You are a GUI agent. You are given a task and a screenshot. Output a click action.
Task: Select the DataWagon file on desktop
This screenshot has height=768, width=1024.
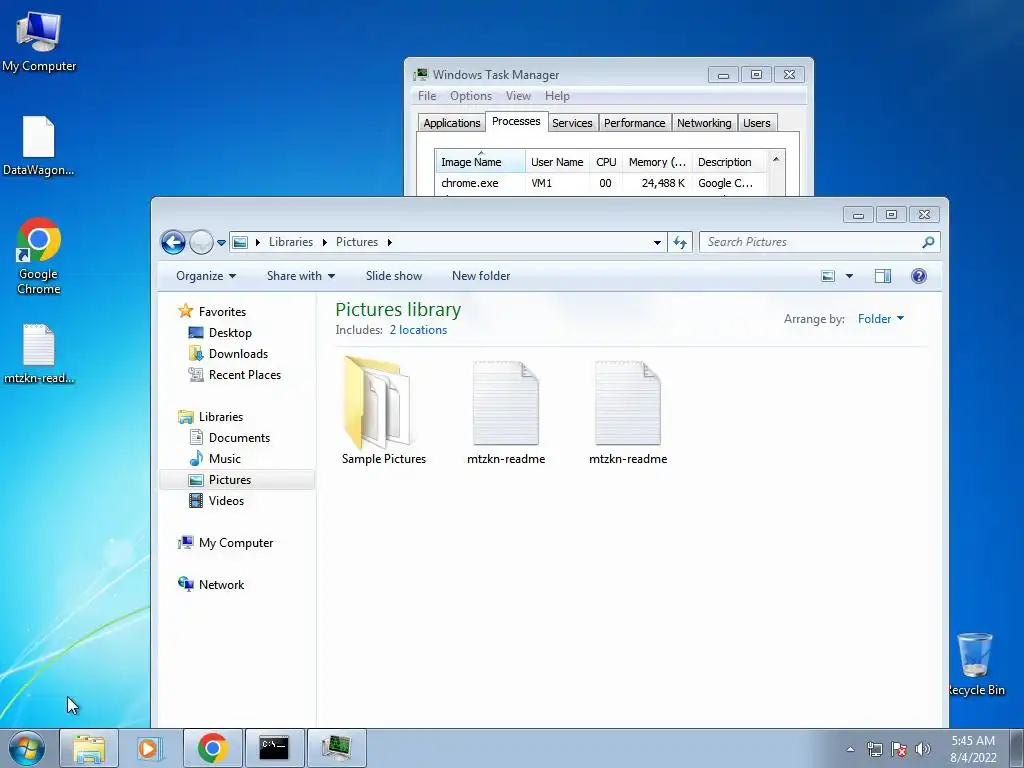tap(39, 146)
